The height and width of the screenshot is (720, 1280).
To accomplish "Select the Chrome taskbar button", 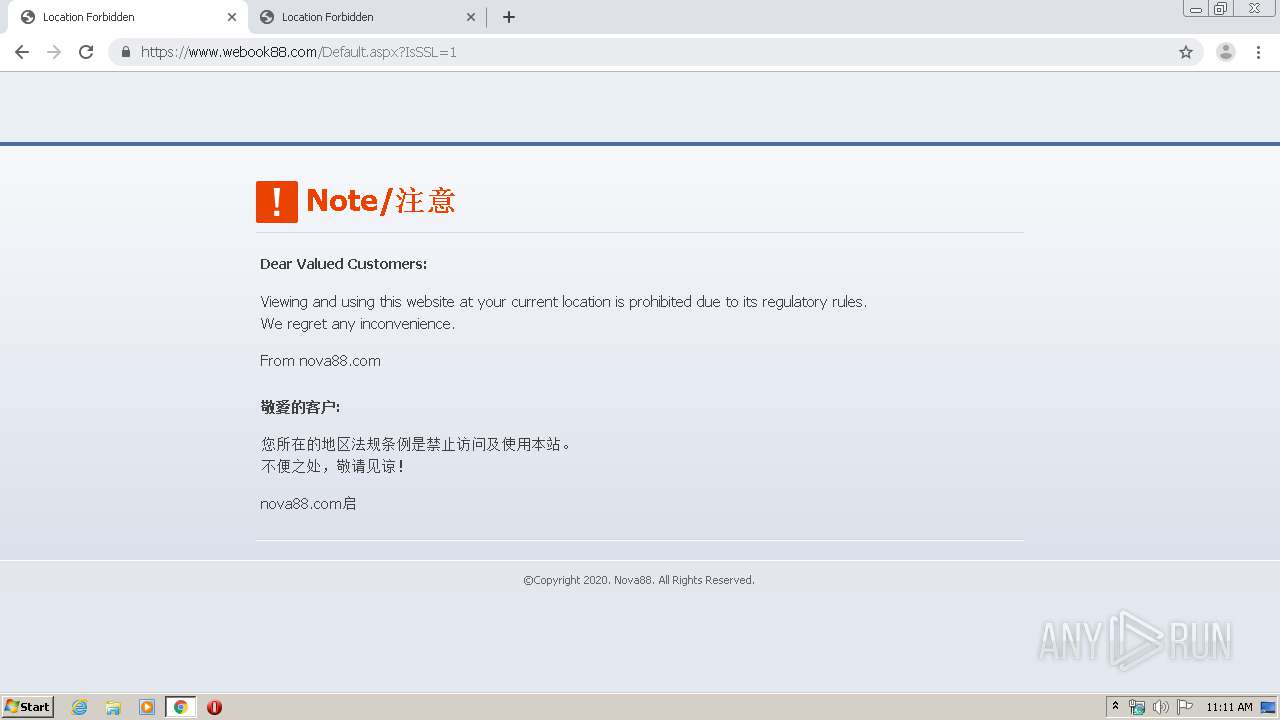I will [180, 707].
